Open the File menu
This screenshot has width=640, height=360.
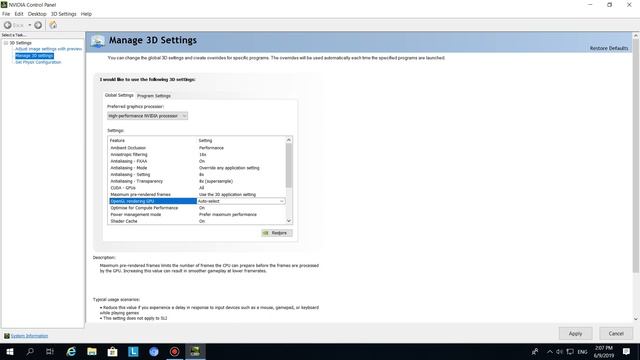pos(6,14)
